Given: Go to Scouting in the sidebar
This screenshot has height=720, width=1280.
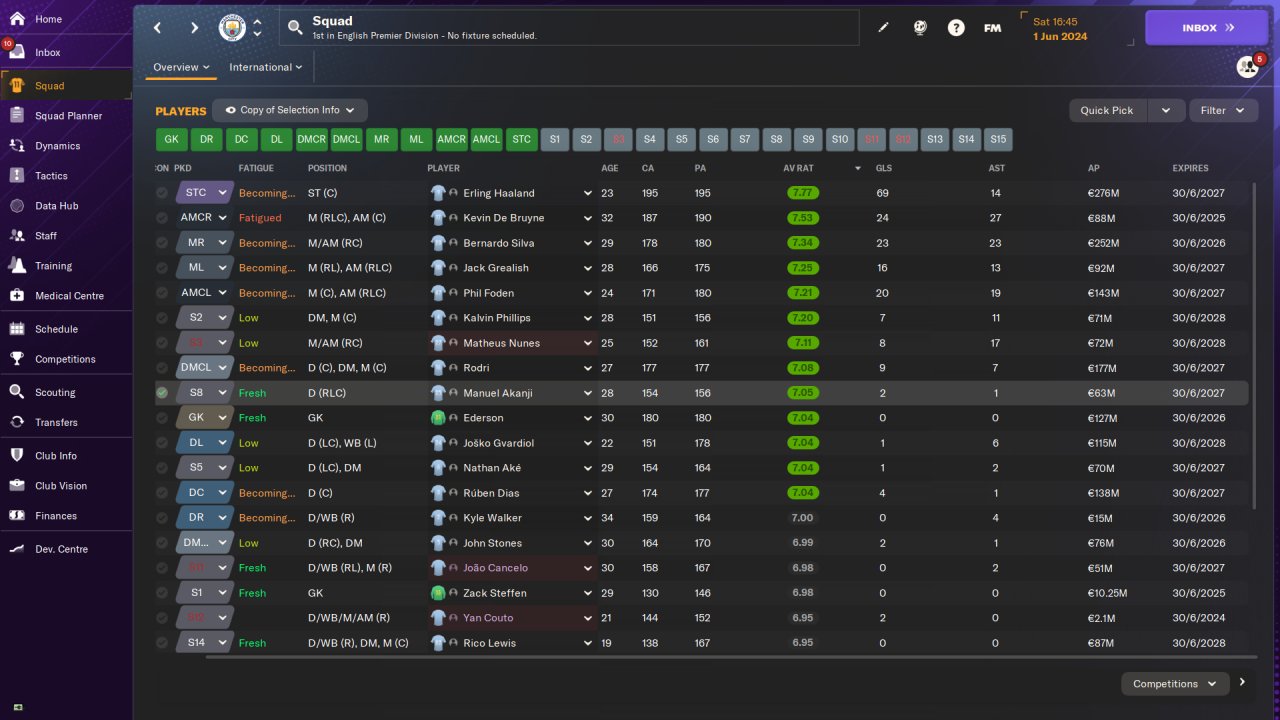Looking at the screenshot, I should tap(66, 393).
